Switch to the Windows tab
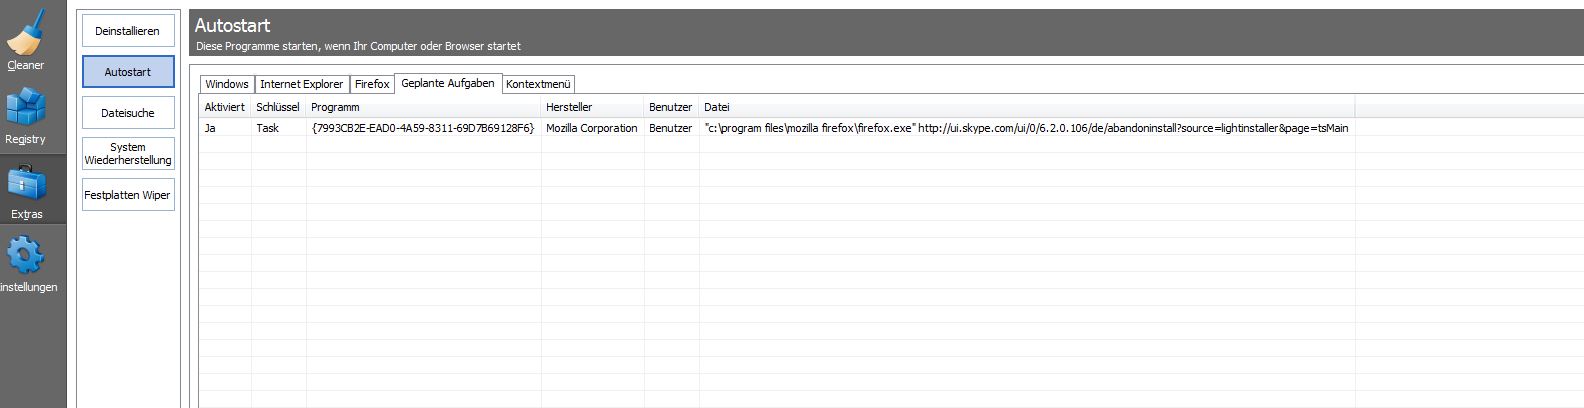This screenshot has height=408, width=1584. click(x=227, y=84)
